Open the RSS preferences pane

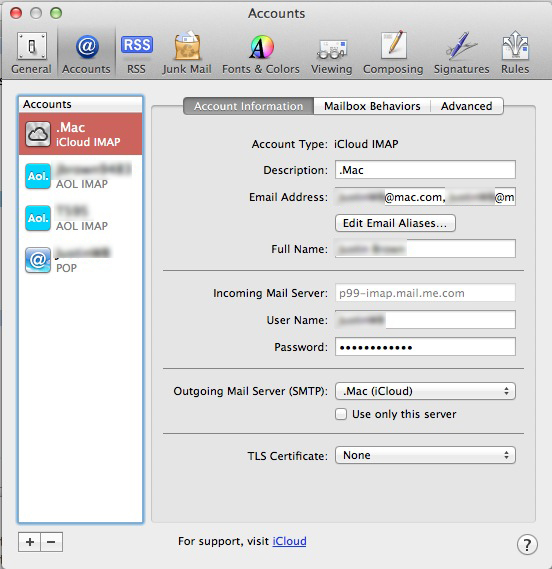136,53
